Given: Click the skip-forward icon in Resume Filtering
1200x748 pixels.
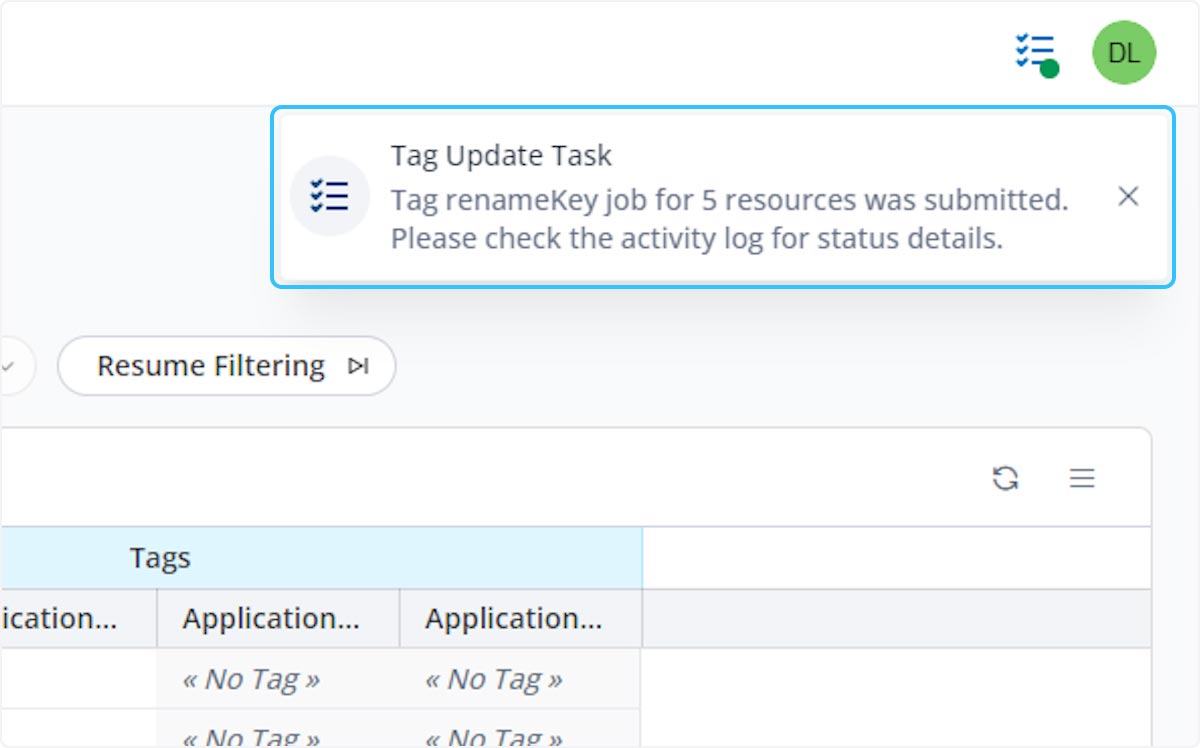Looking at the screenshot, I should (x=358, y=367).
